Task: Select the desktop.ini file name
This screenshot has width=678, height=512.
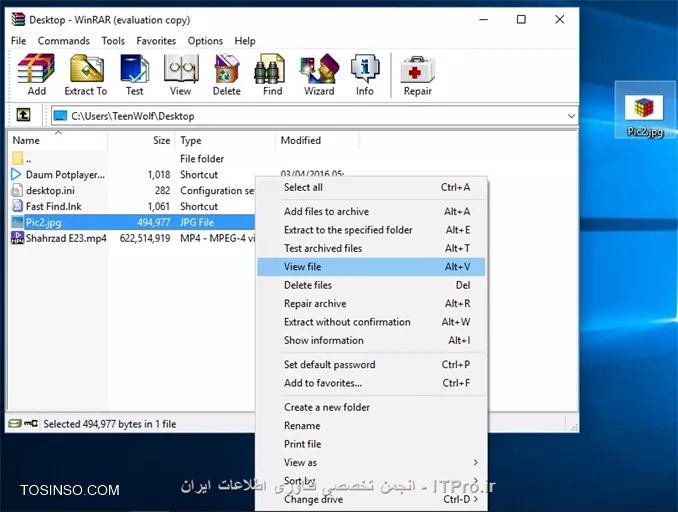Action: [x=50, y=191]
